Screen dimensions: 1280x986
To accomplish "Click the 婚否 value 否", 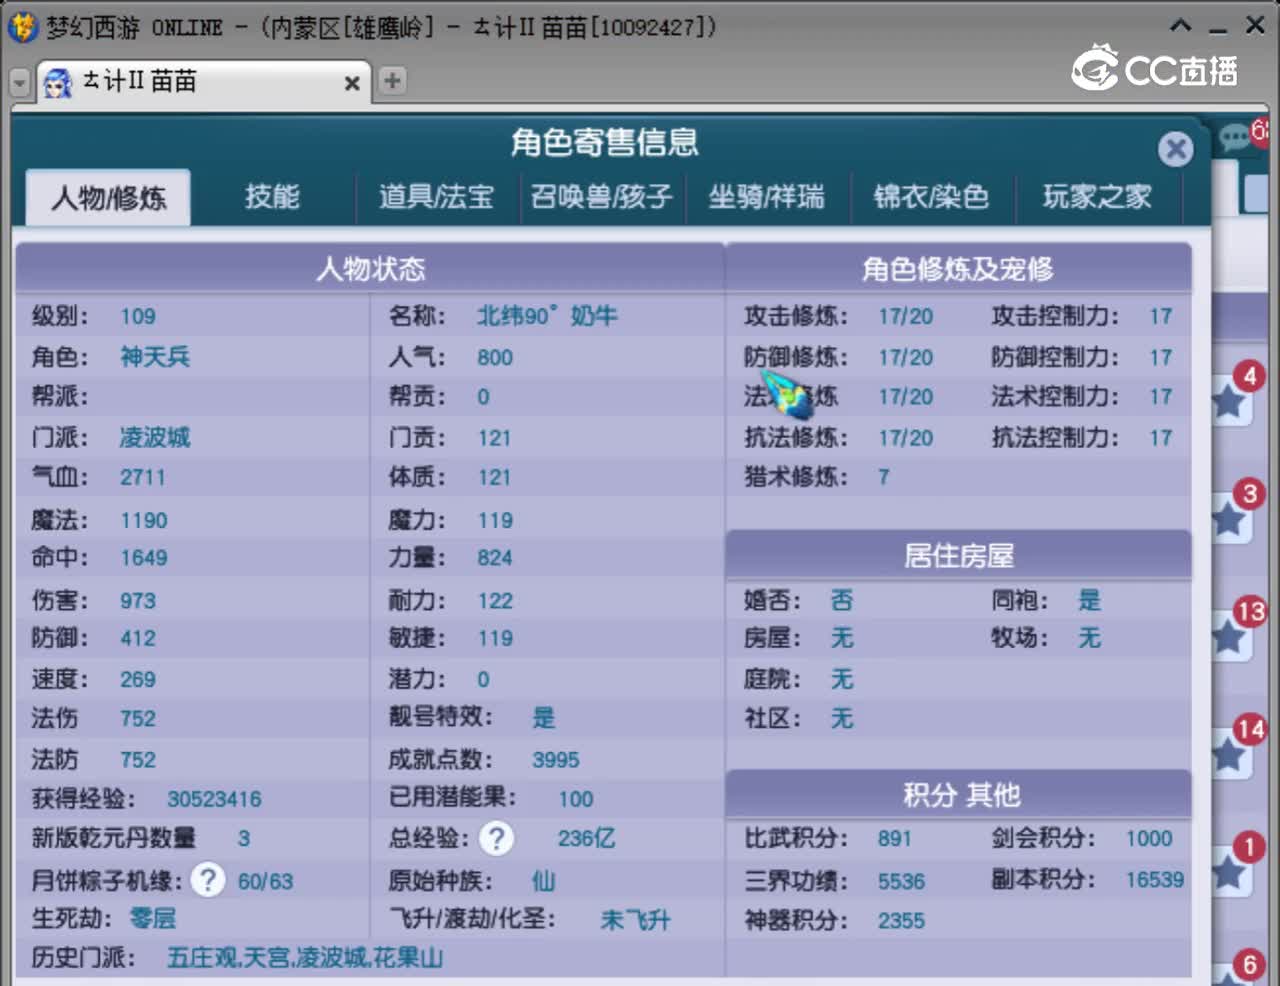I will click(x=842, y=600).
